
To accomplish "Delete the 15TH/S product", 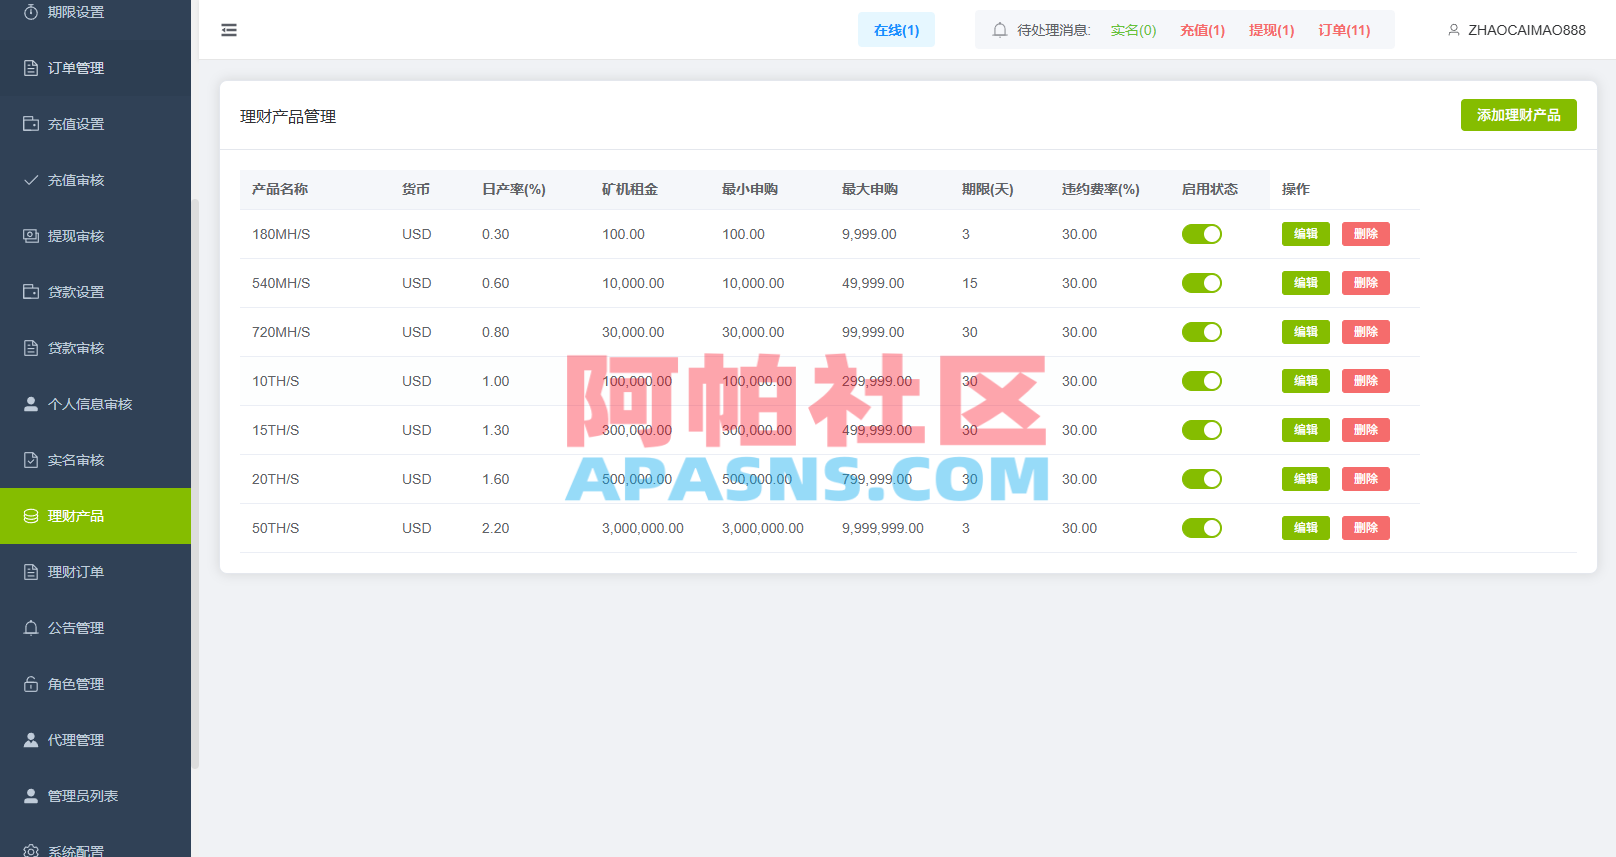I will point(1366,430).
